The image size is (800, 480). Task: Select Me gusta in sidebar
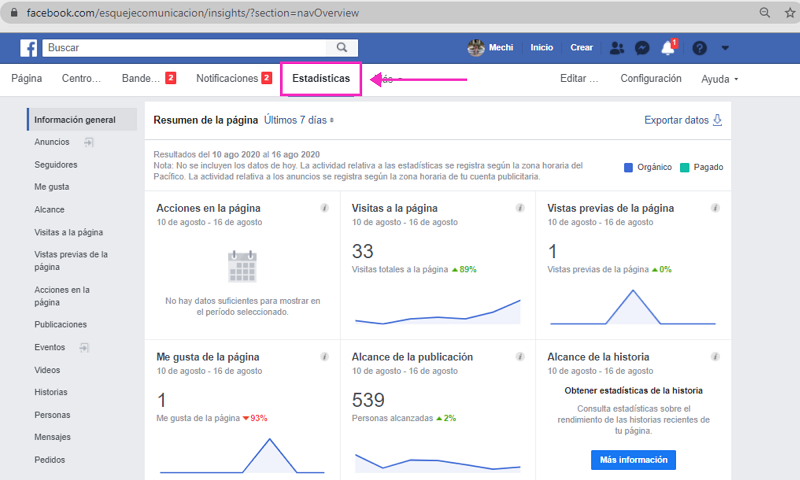(x=52, y=187)
